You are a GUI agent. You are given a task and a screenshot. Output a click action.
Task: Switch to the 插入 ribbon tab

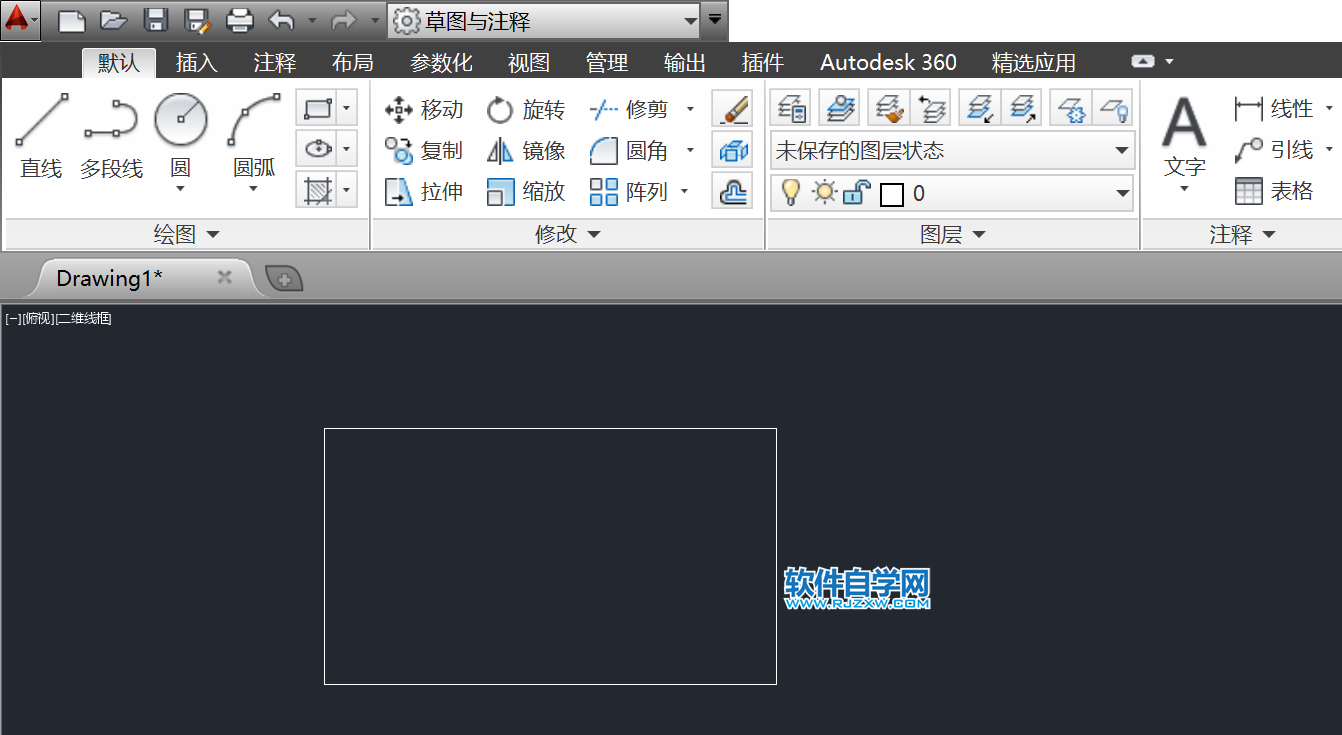click(196, 63)
